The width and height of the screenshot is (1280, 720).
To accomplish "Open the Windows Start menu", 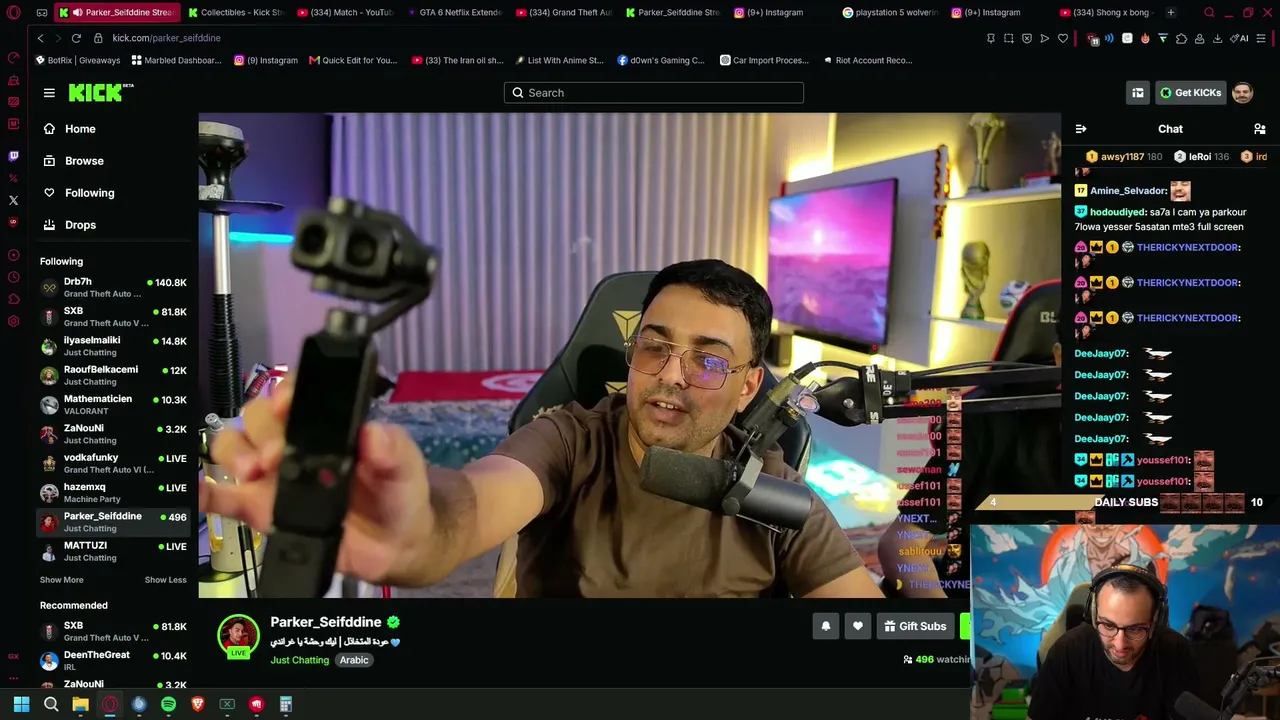I will click(x=21, y=704).
